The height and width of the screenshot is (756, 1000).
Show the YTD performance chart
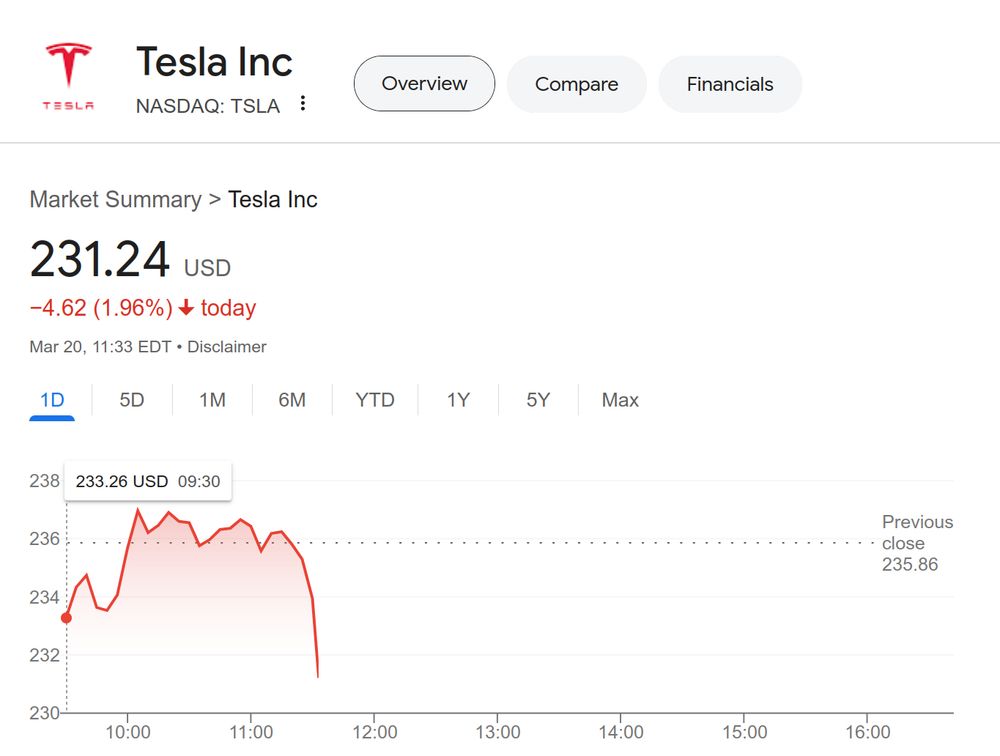click(374, 399)
